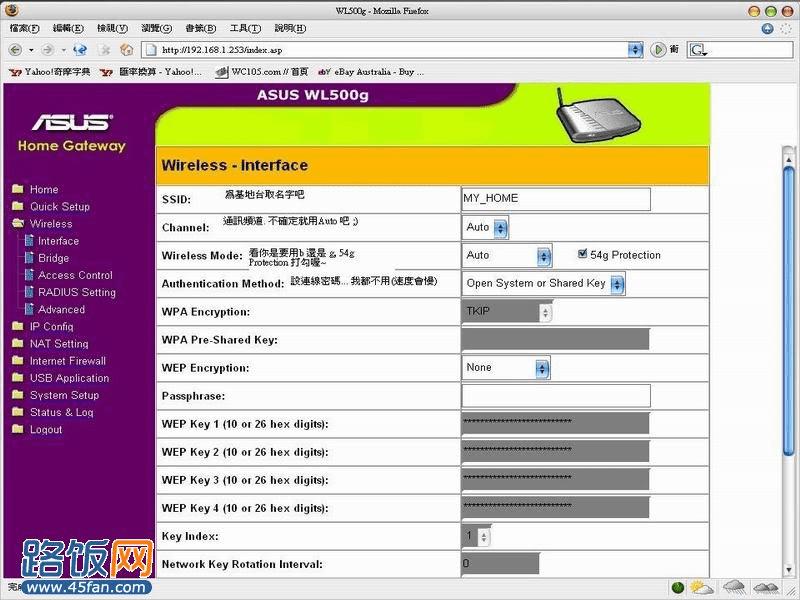Click the rainy cloud weather icon

[x=734, y=588]
